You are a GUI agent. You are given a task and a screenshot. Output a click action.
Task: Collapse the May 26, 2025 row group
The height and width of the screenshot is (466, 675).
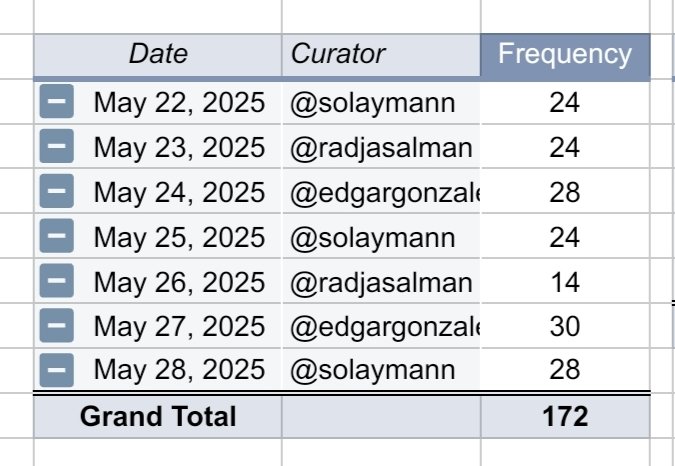[58, 282]
